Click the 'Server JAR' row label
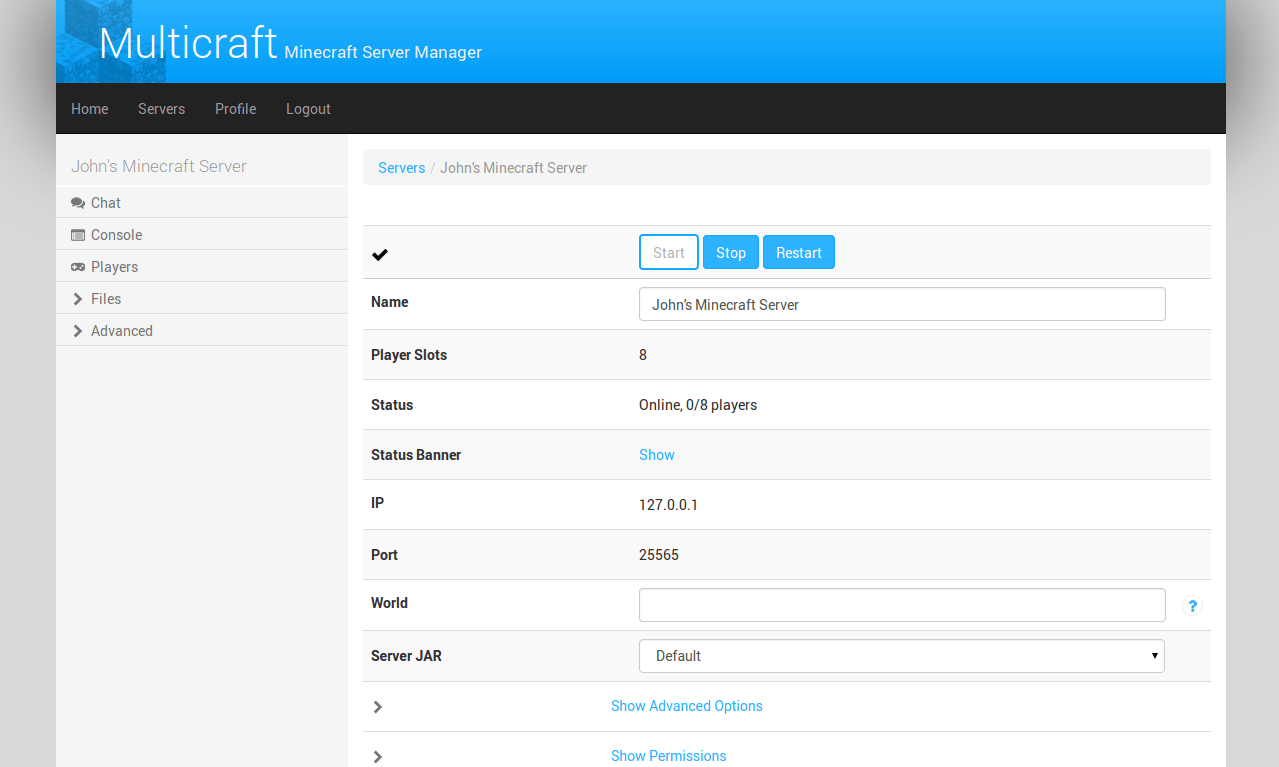Image resolution: width=1279 pixels, height=767 pixels. 406,656
